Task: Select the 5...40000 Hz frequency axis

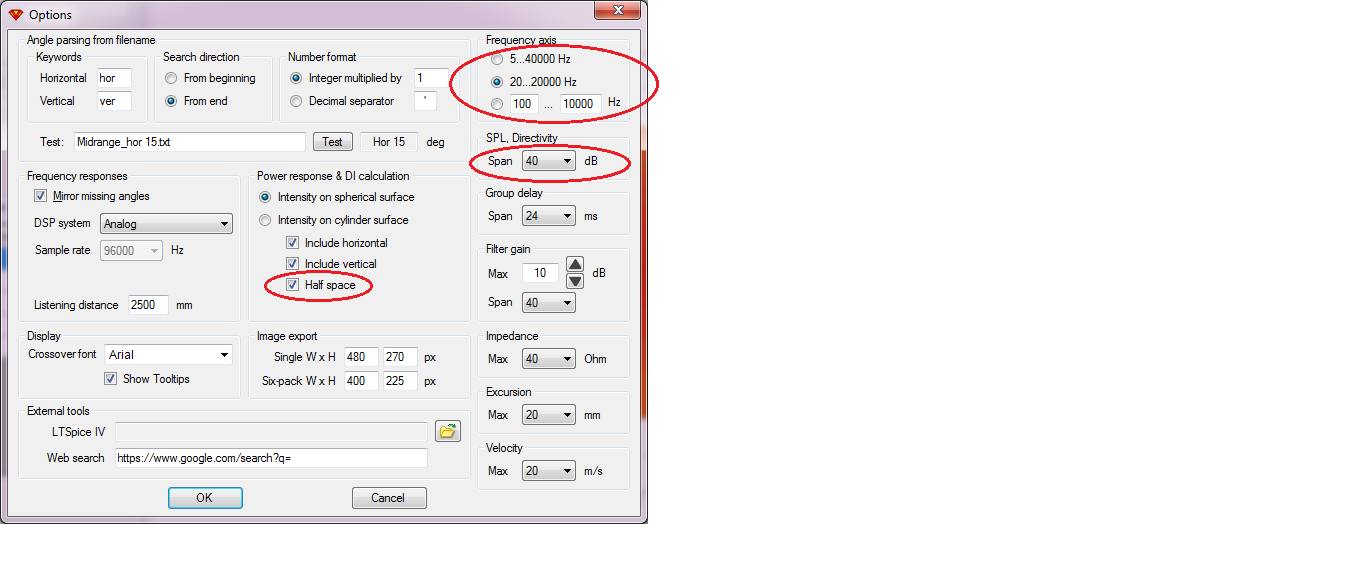Action: point(497,59)
